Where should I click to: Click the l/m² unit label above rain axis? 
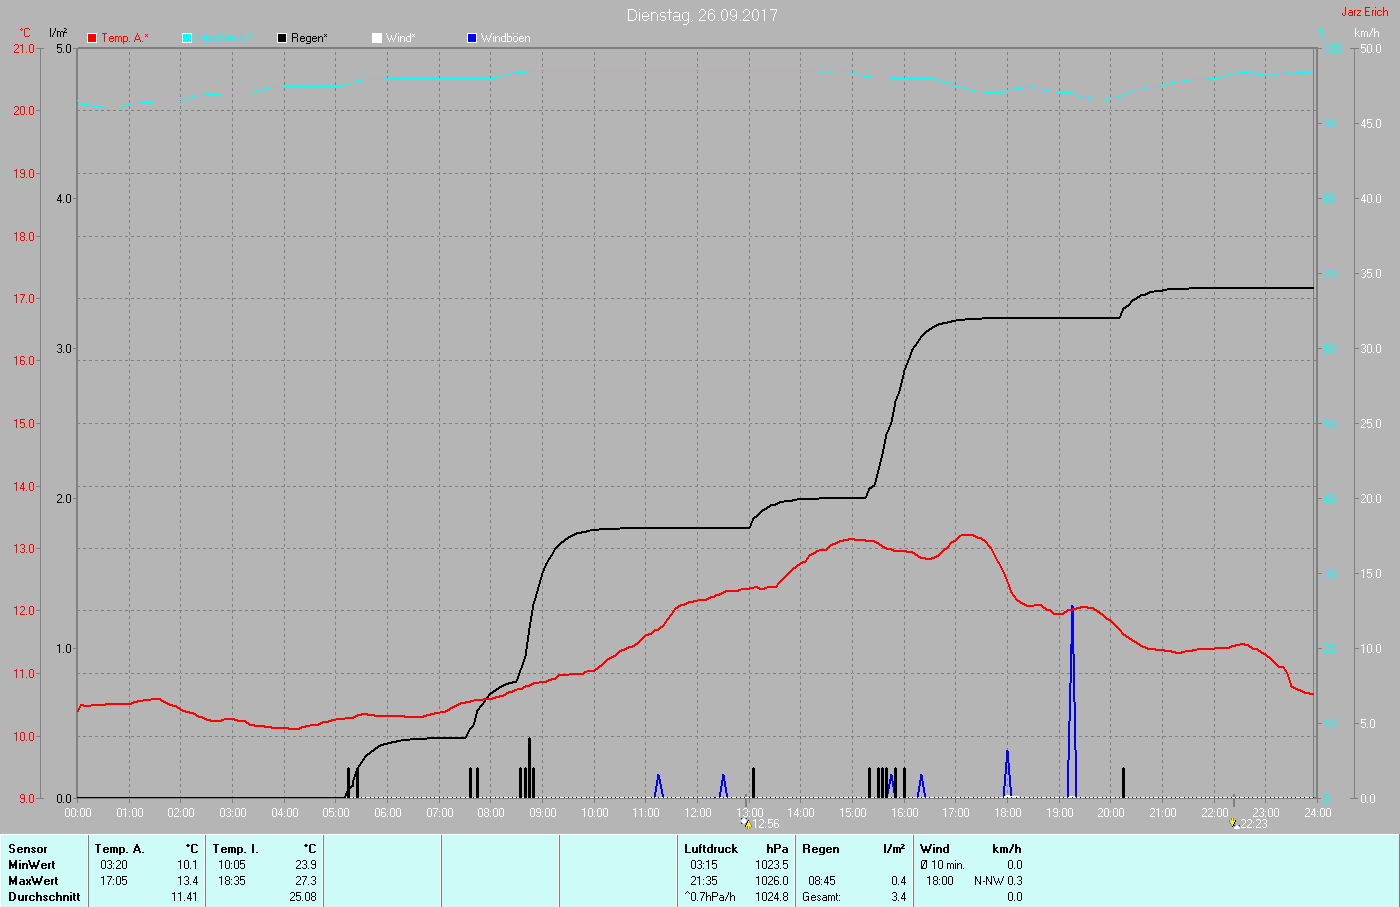point(58,33)
